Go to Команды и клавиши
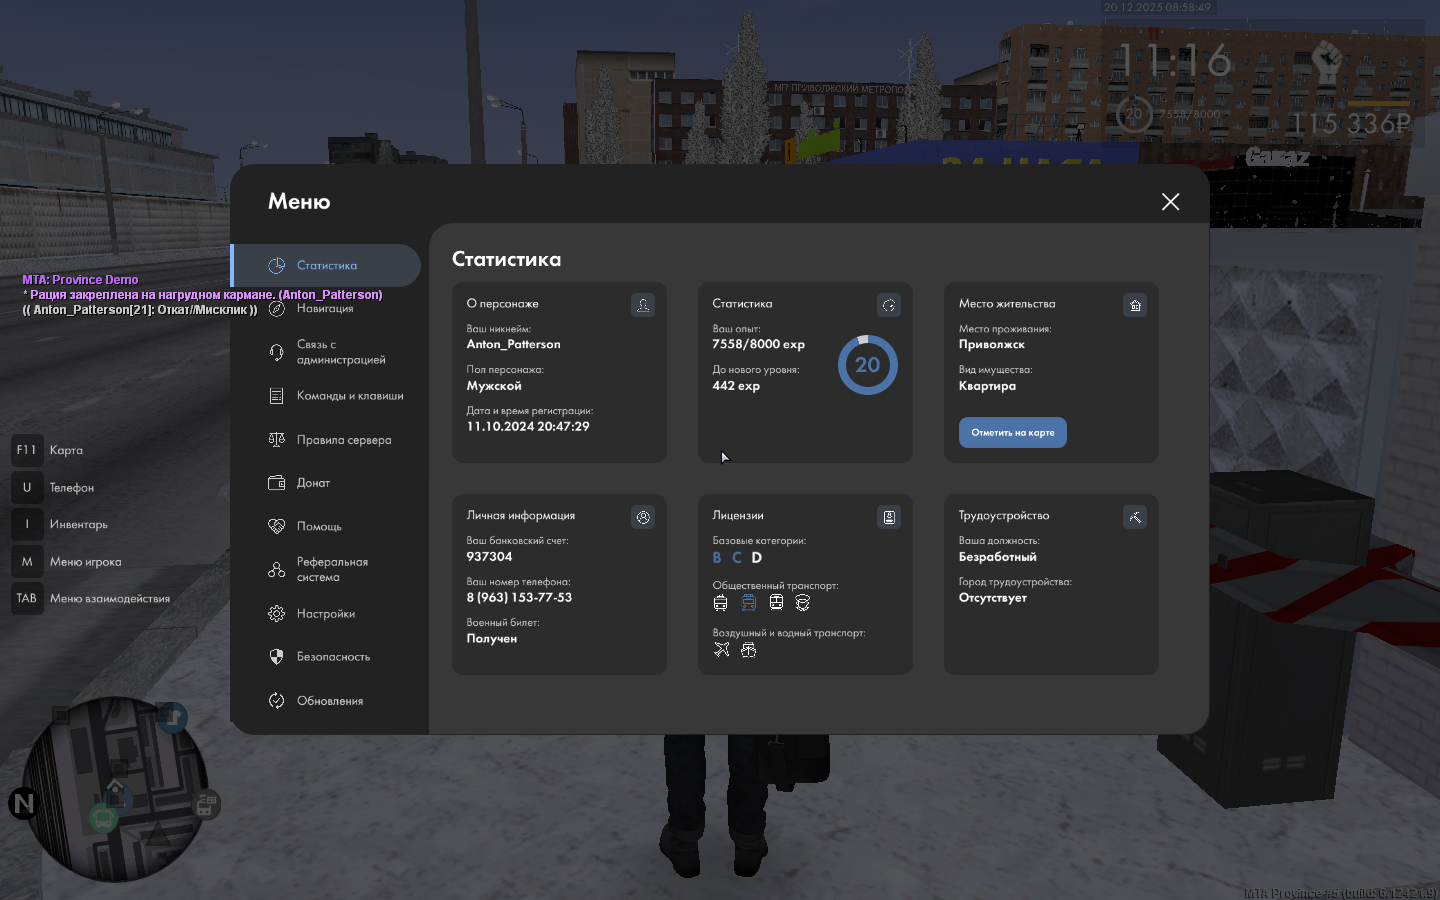The image size is (1440, 900). (x=349, y=396)
